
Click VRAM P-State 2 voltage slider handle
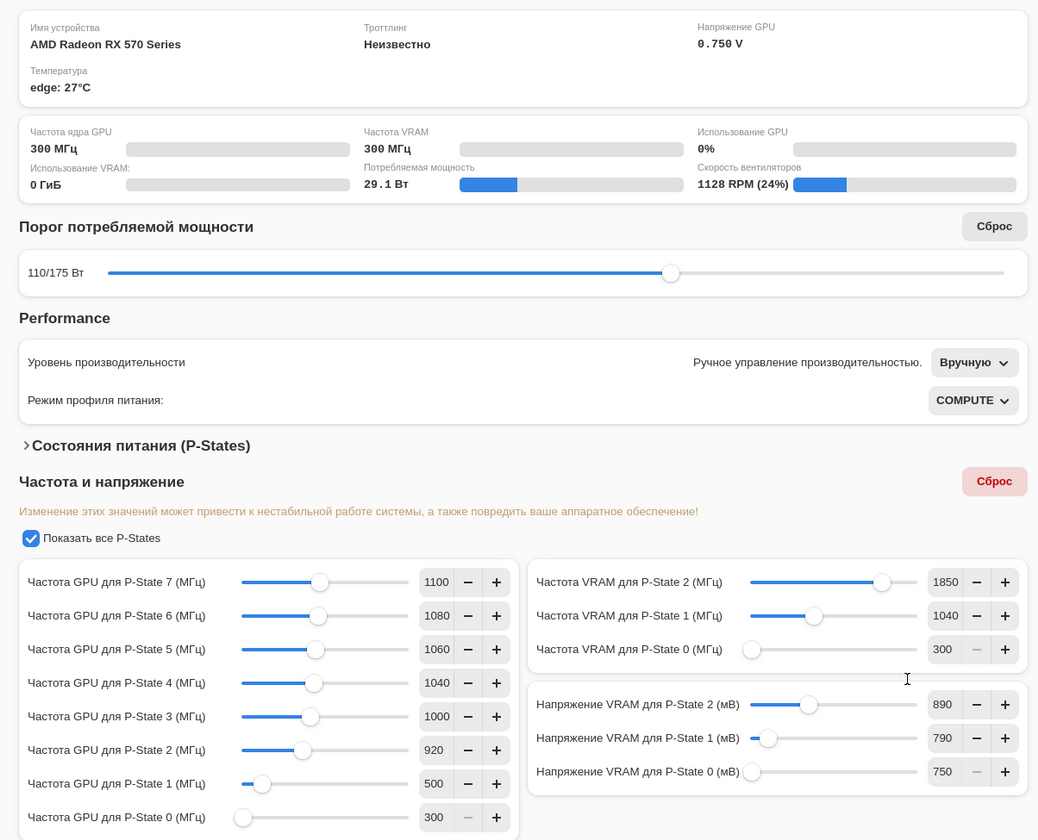(808, 705)
